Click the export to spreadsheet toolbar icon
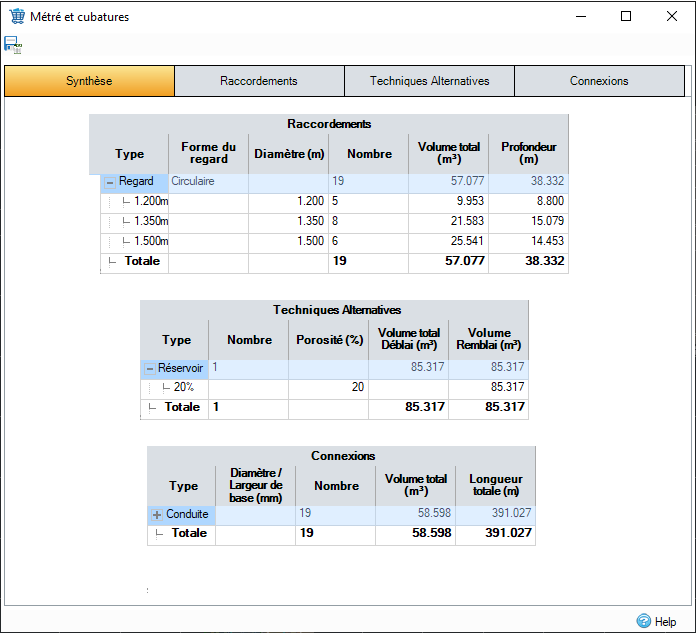This screenshot has height=633, width=697. tap(13, 45)
